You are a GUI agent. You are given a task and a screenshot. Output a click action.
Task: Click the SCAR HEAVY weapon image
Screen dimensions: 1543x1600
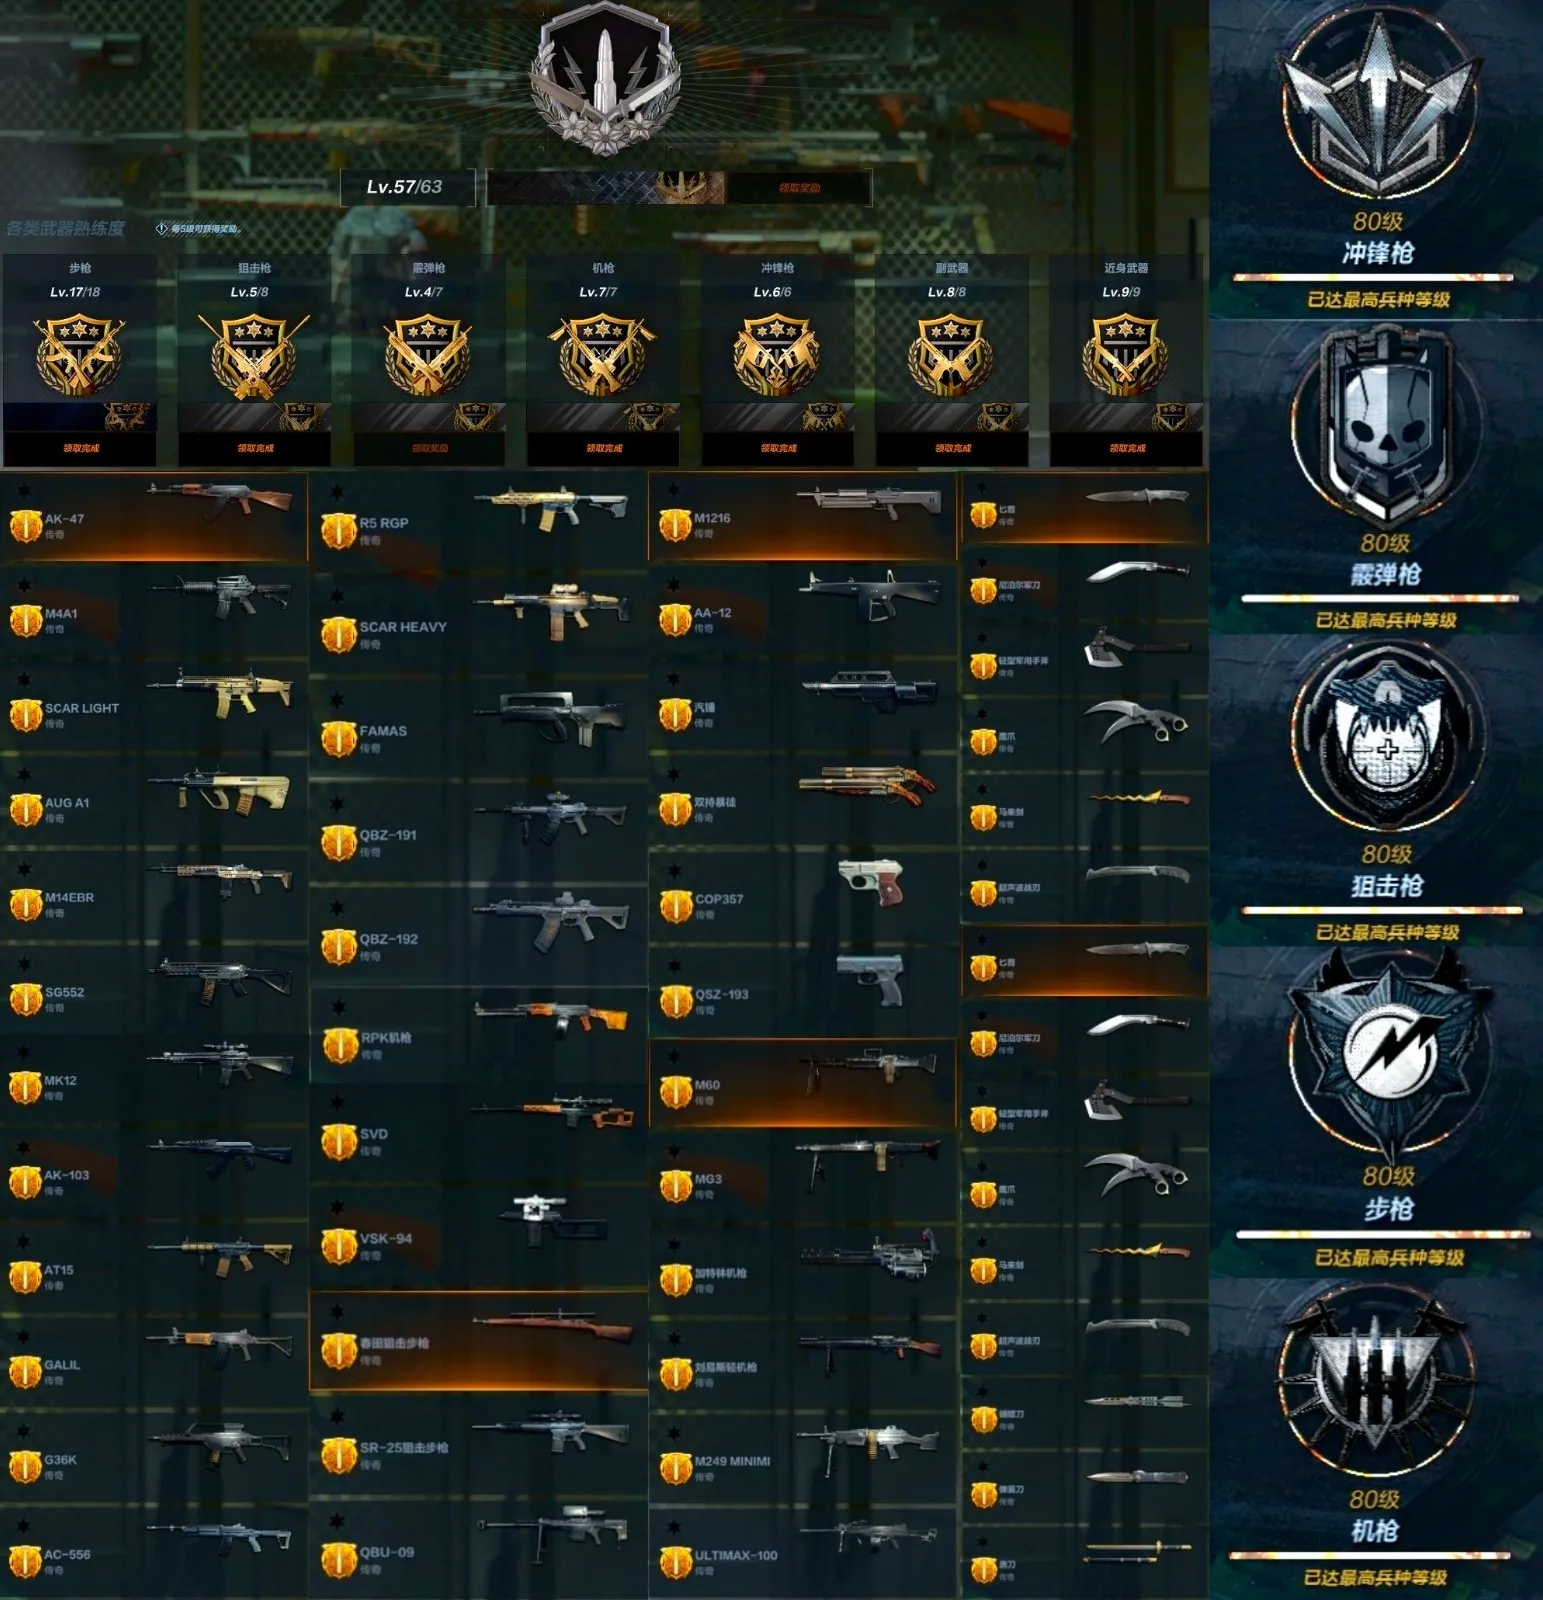coord(554,608)
